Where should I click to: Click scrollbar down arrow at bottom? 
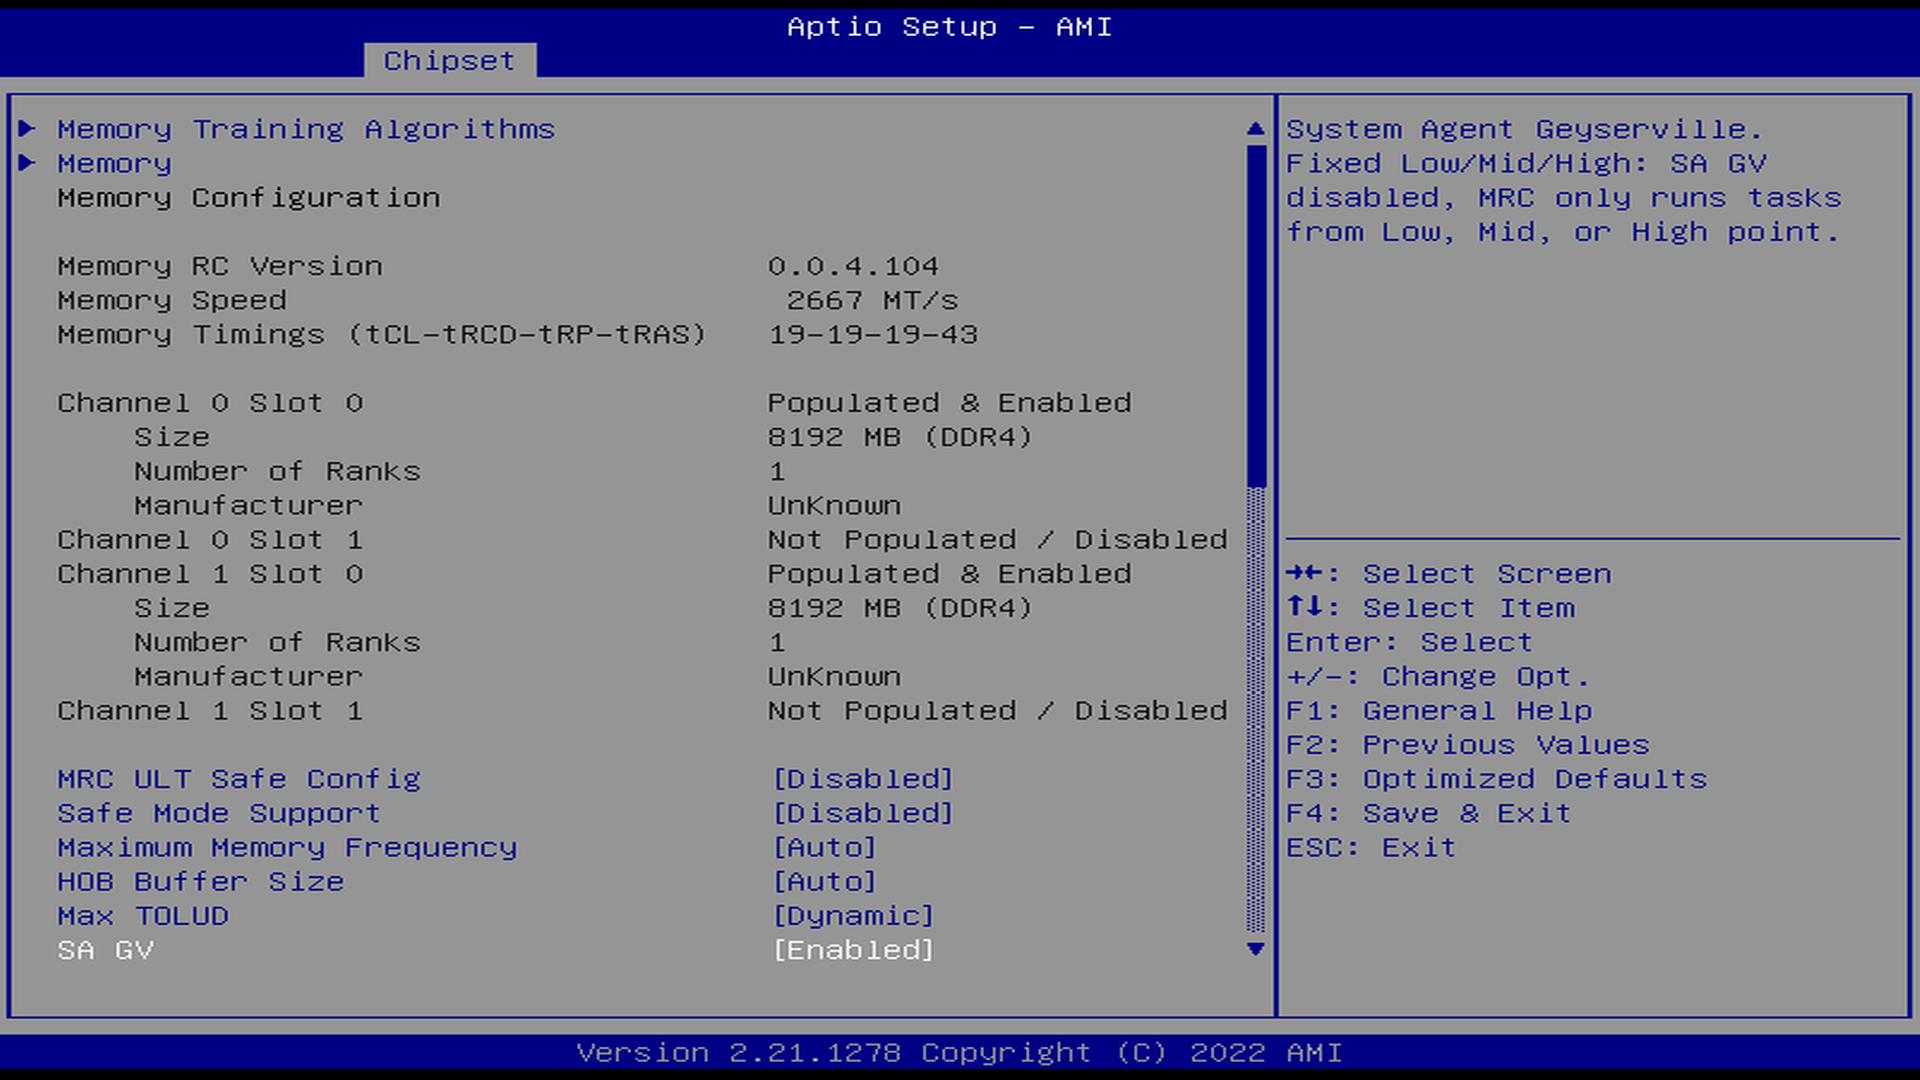pos(1256,949)
